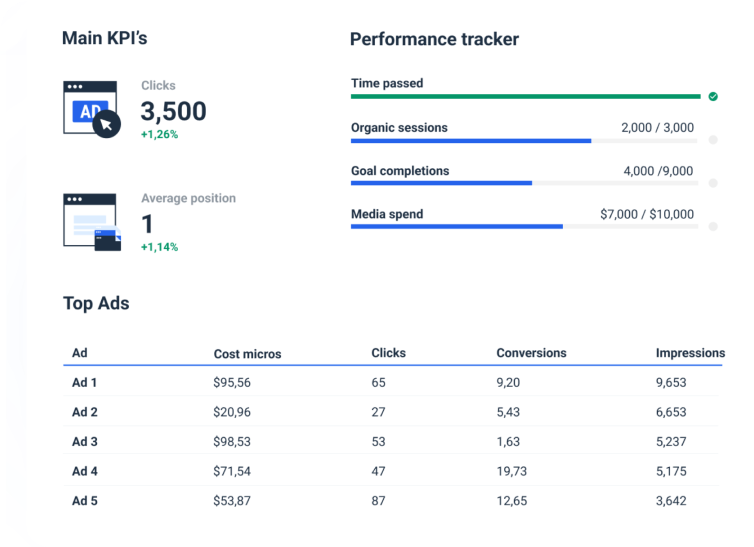Screen dimensions: 754x547
Task: Select the Impressions column header
Action: [x=690, y=353]
